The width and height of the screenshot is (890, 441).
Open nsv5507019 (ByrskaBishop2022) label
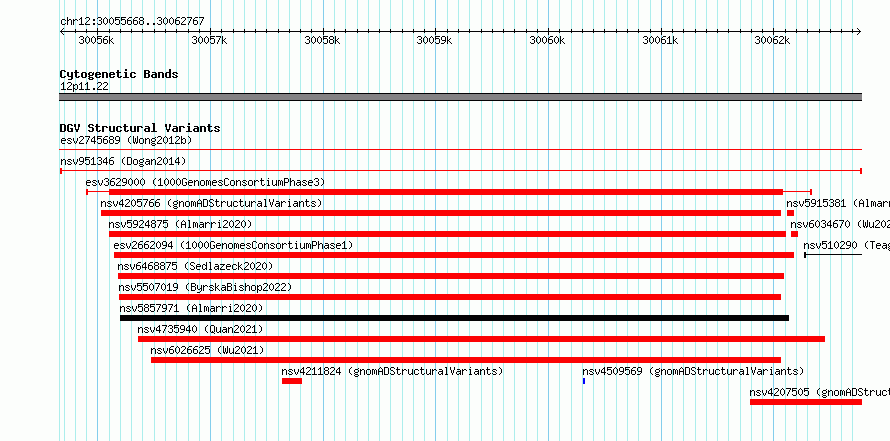205,287
